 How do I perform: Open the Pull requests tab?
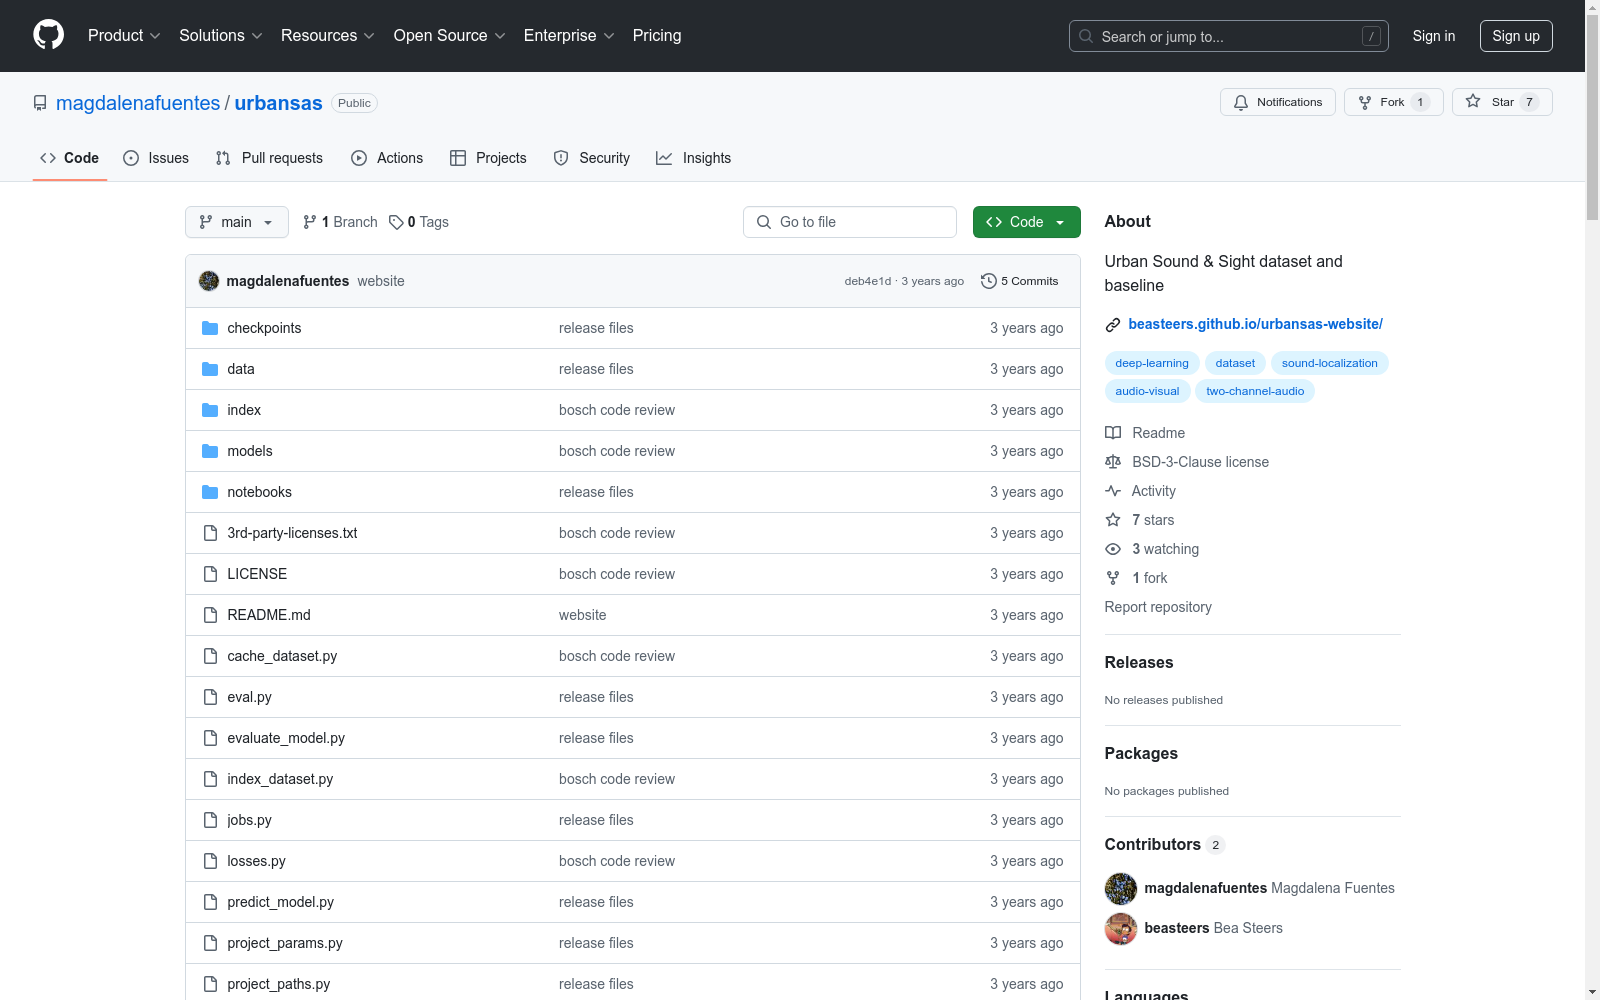tap(269, 158)
